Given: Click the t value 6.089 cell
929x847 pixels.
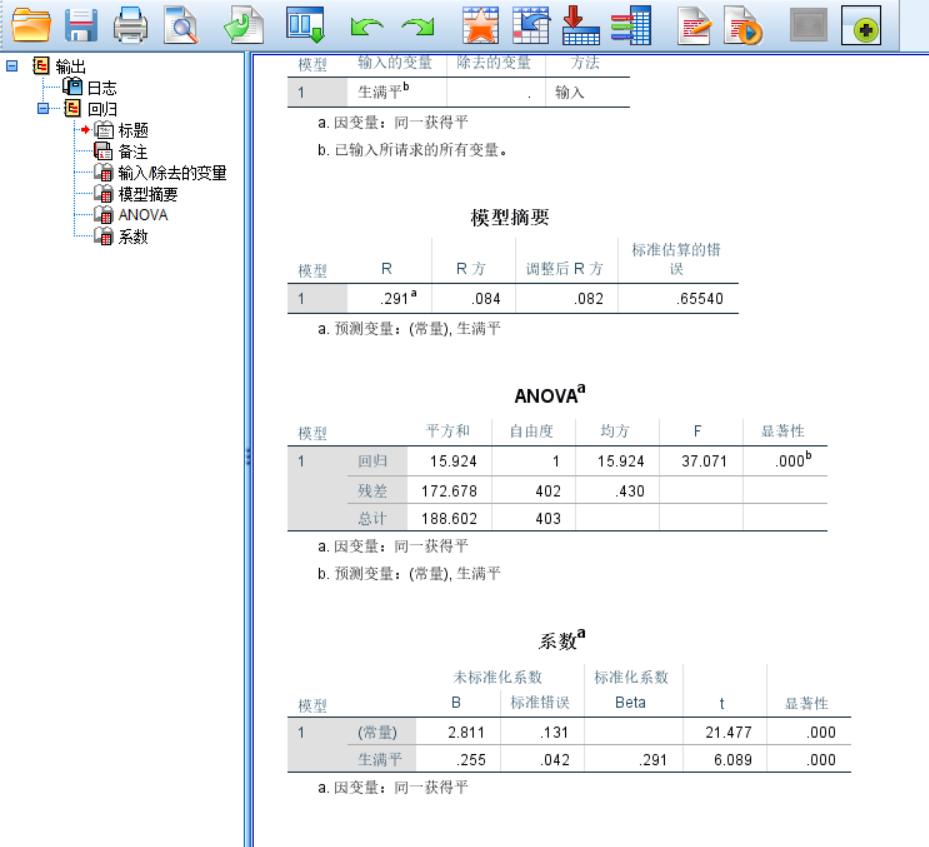Looking at the screenshot, I should click(733, 760).
